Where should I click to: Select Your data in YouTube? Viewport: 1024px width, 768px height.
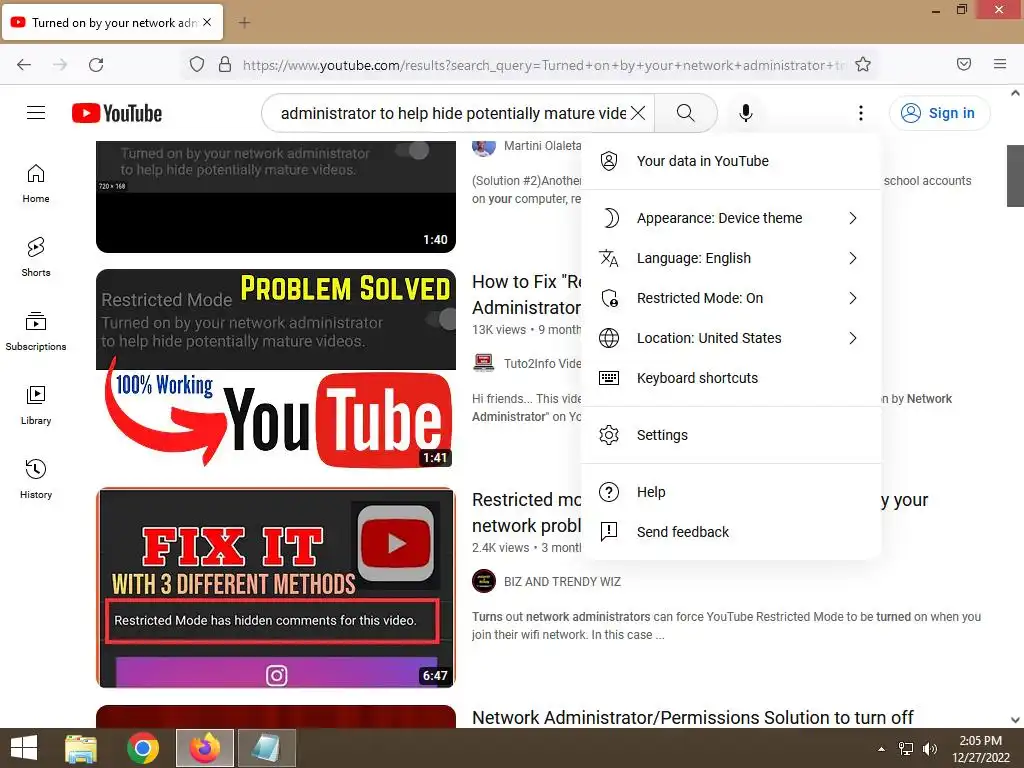pos(731,161)
